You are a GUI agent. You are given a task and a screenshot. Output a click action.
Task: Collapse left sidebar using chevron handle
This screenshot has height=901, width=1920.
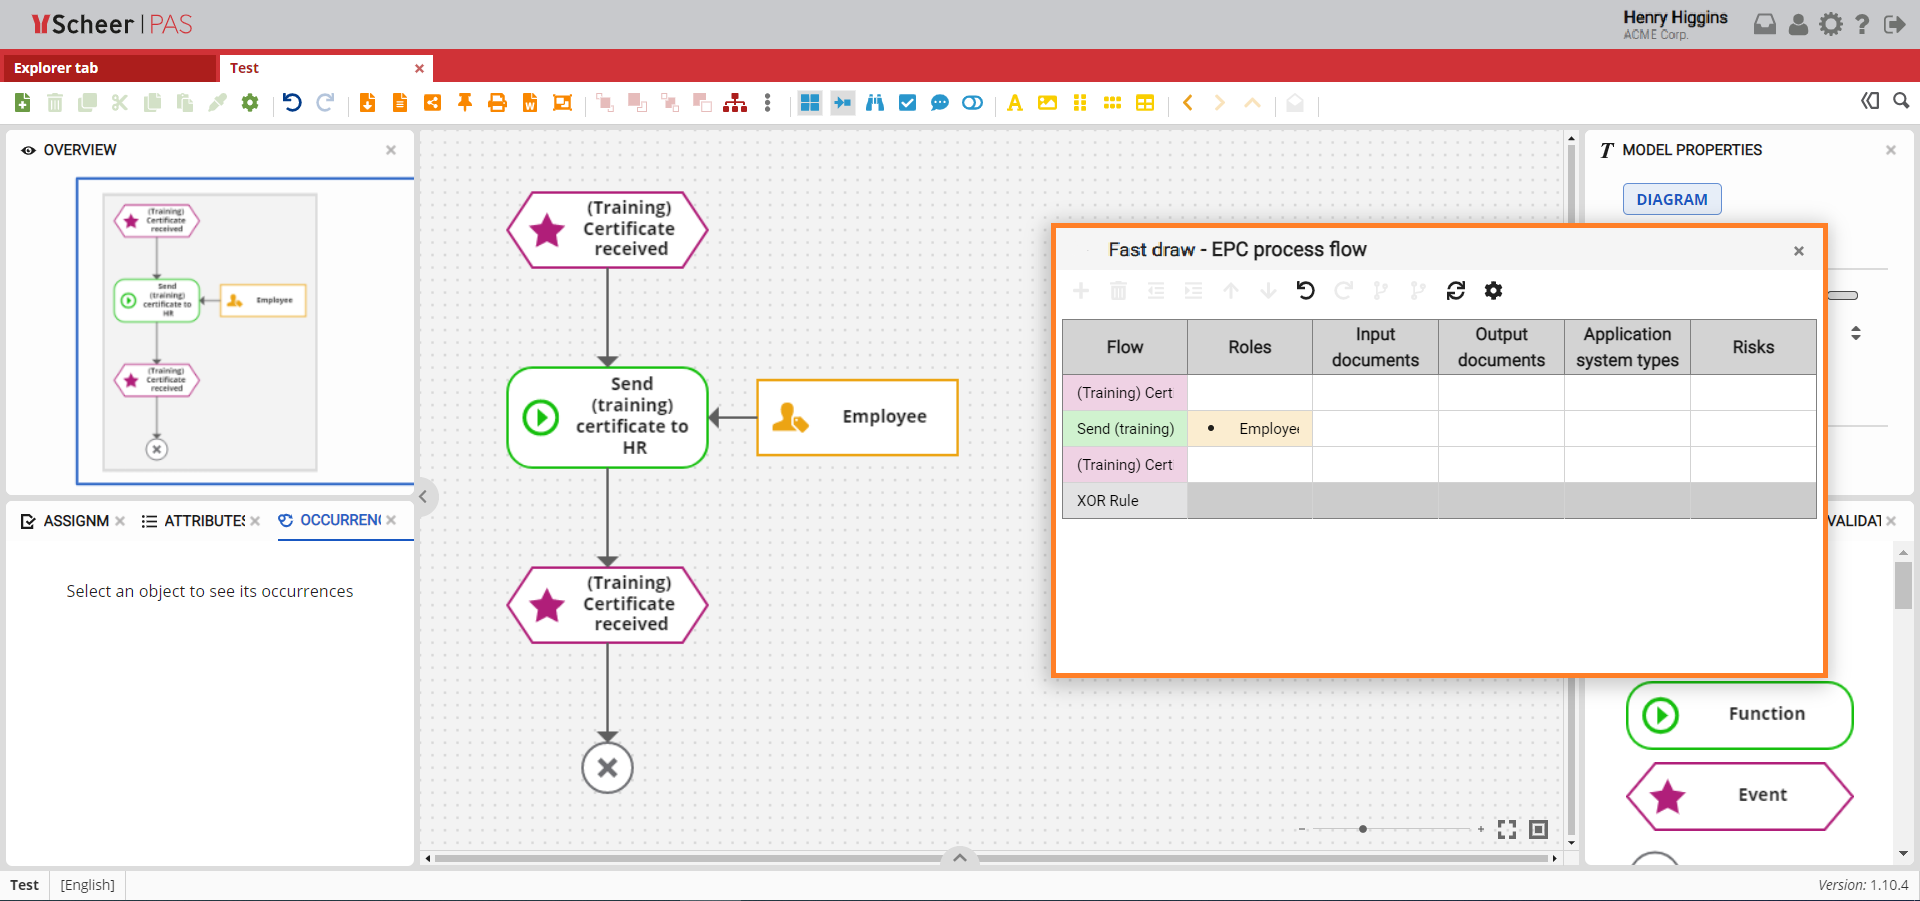[424, 497]
